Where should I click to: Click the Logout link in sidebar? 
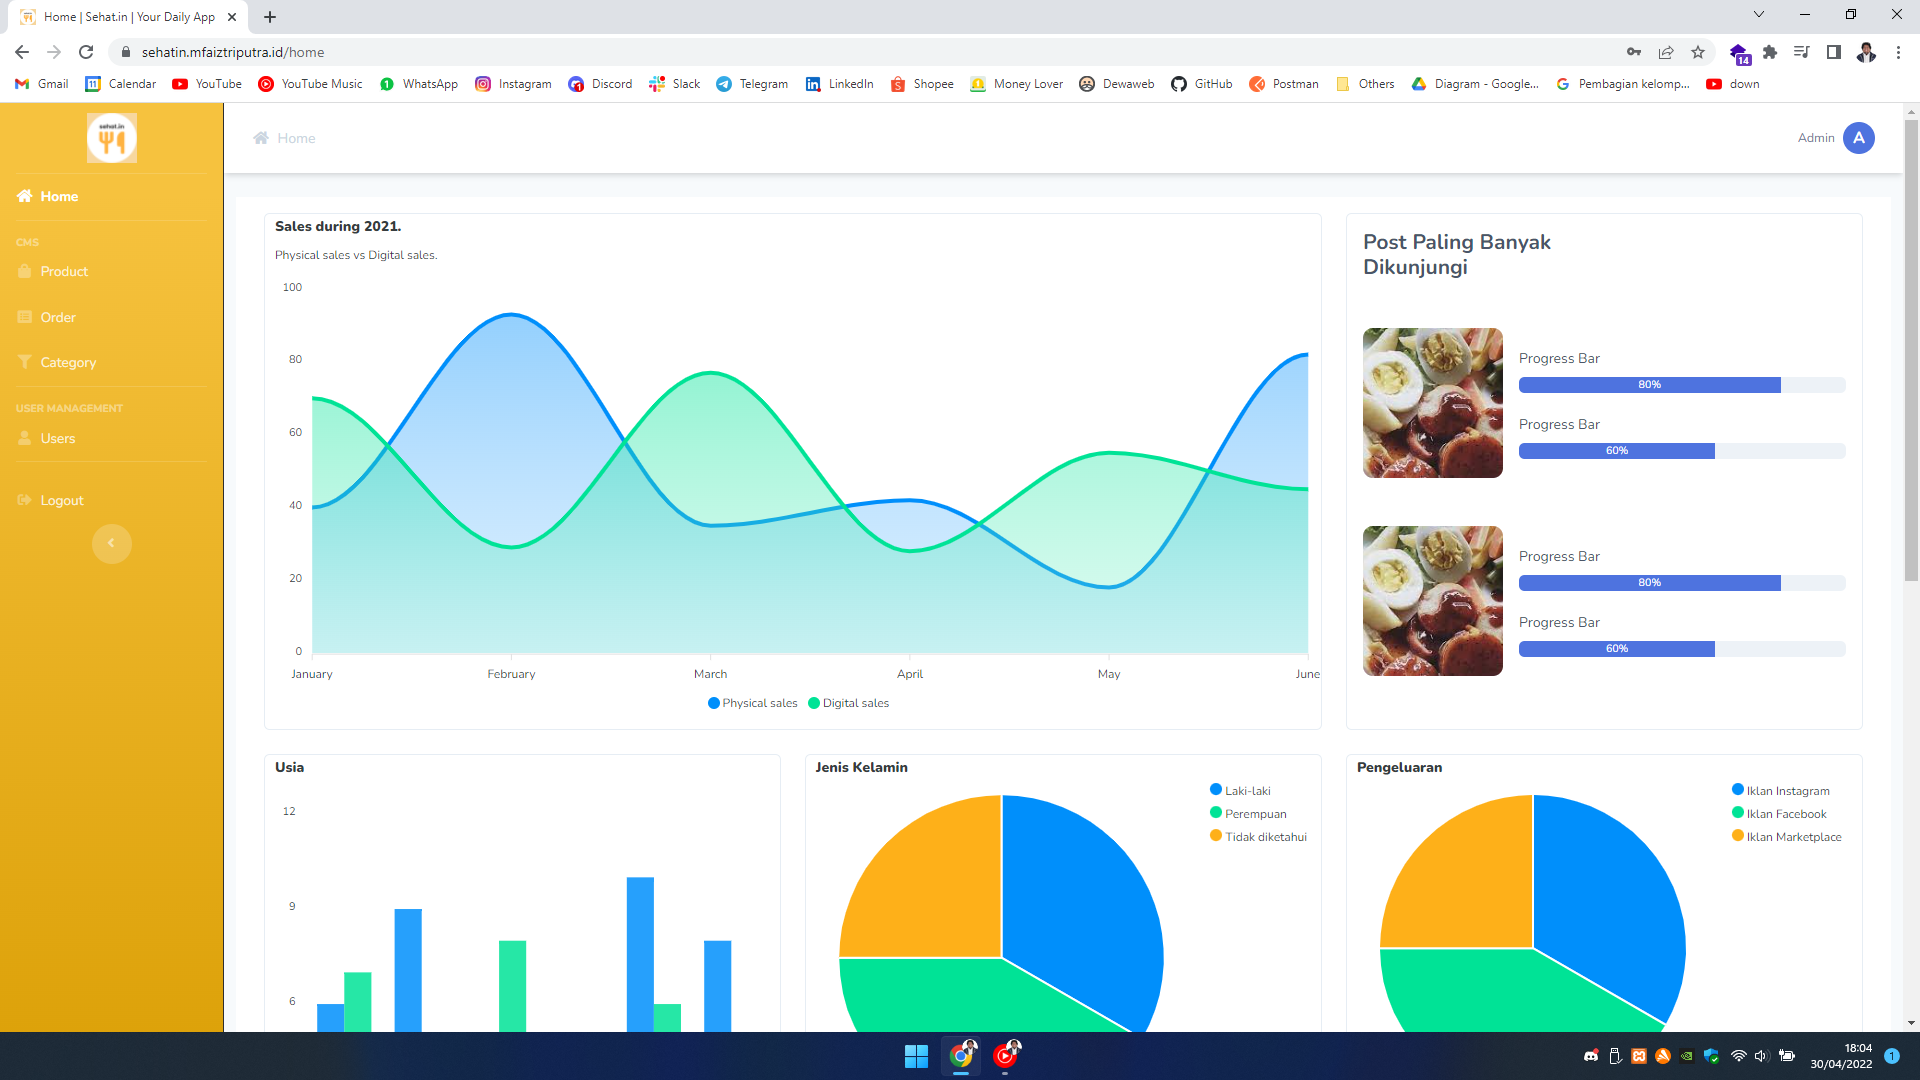pos(62,501)
